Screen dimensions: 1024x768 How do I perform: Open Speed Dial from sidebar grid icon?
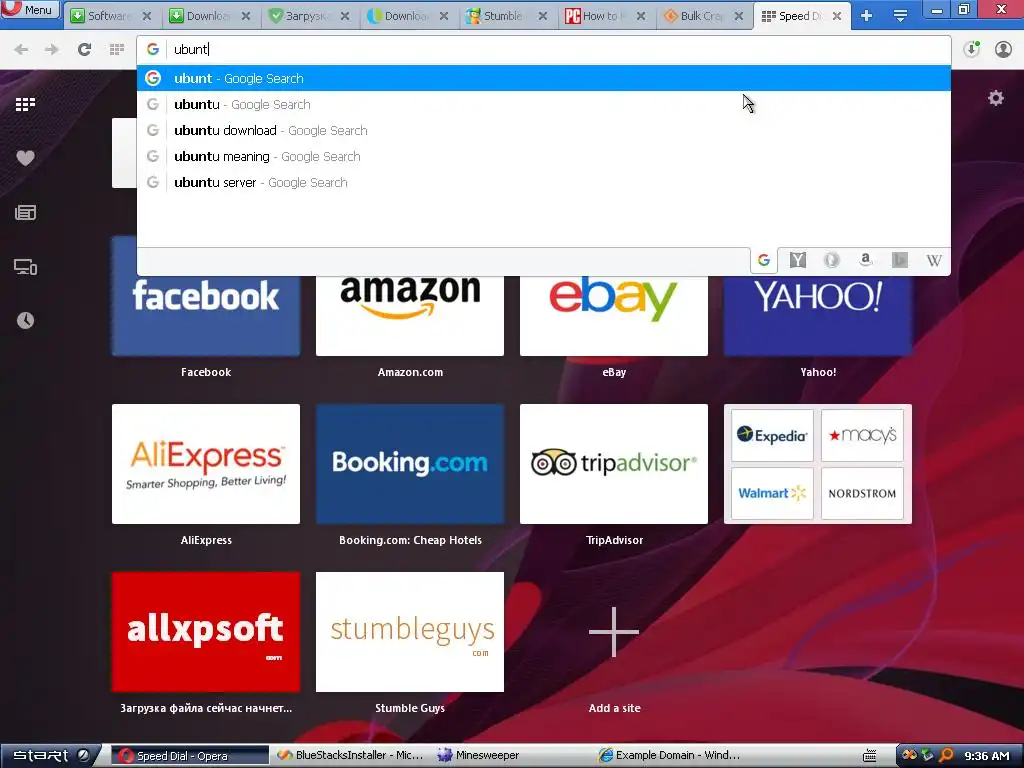tap(25, 104)
